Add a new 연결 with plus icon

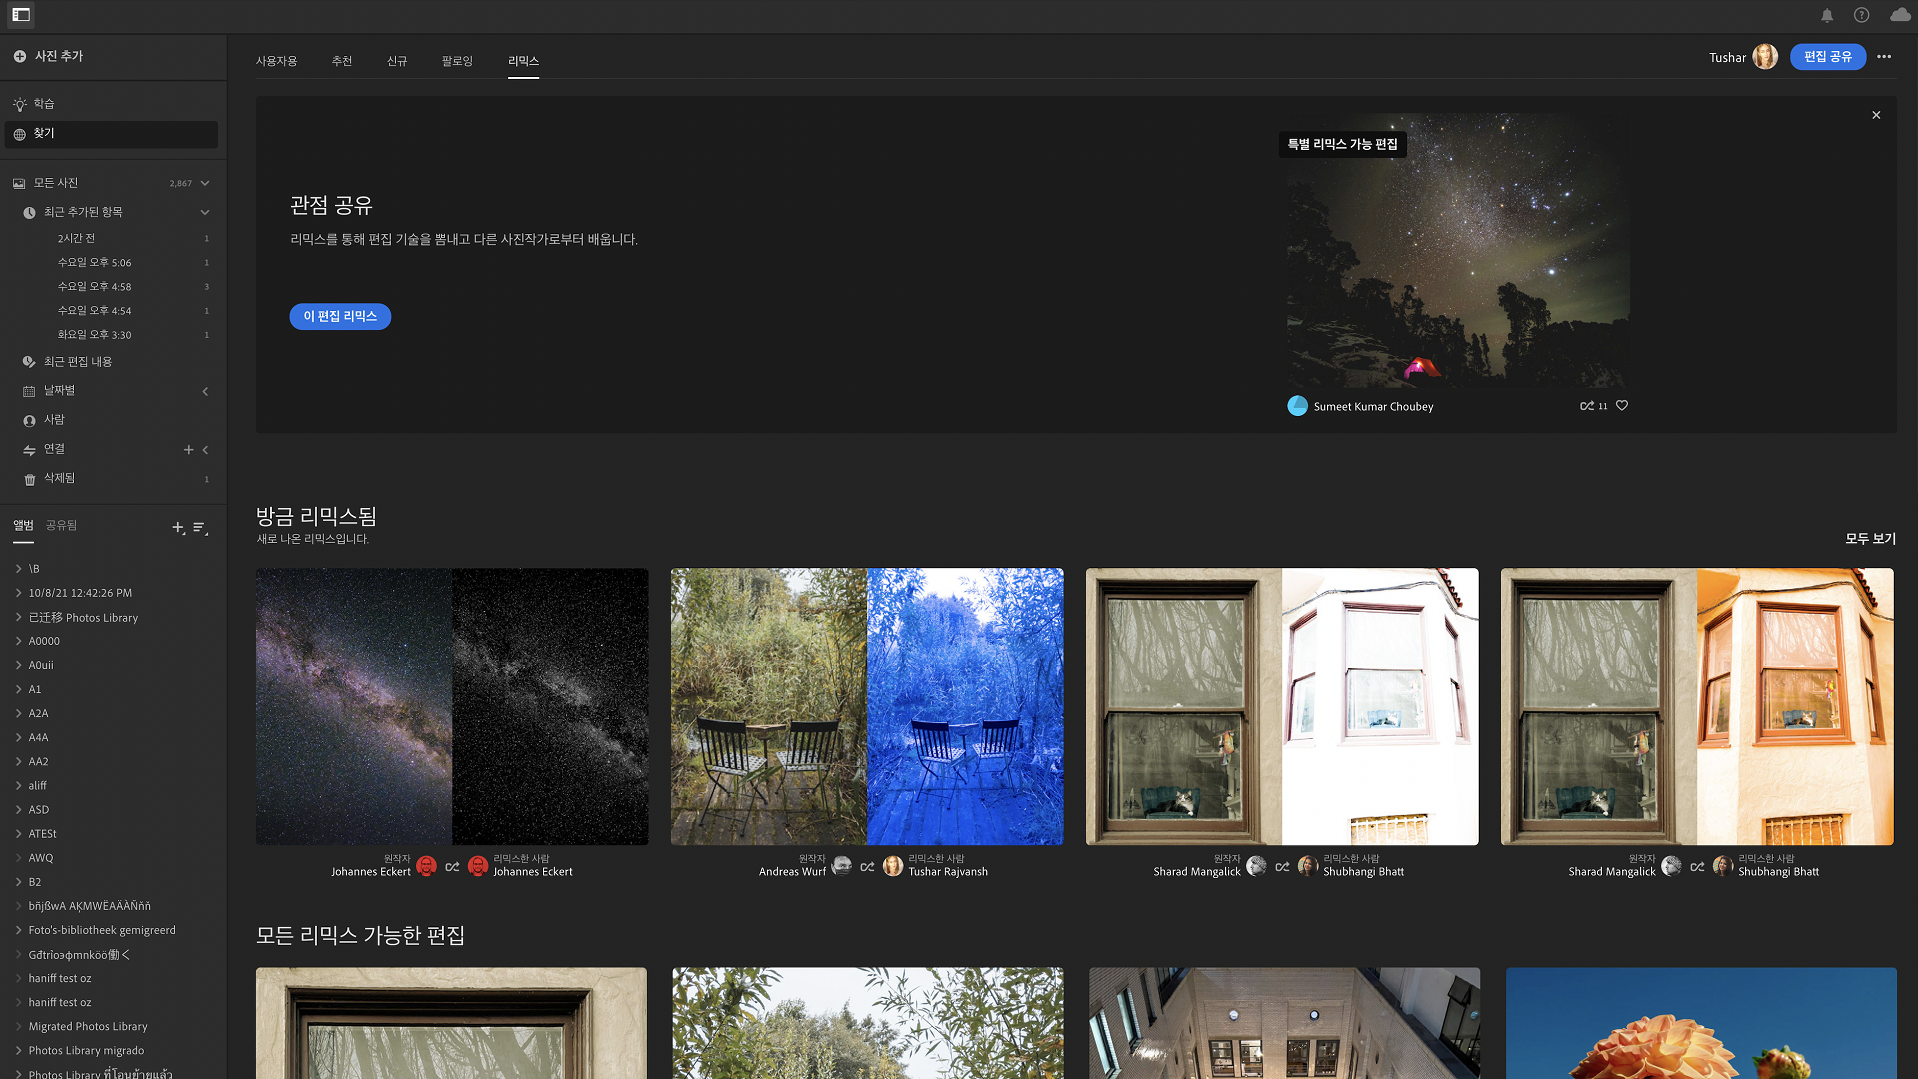[x=188, y=450]
